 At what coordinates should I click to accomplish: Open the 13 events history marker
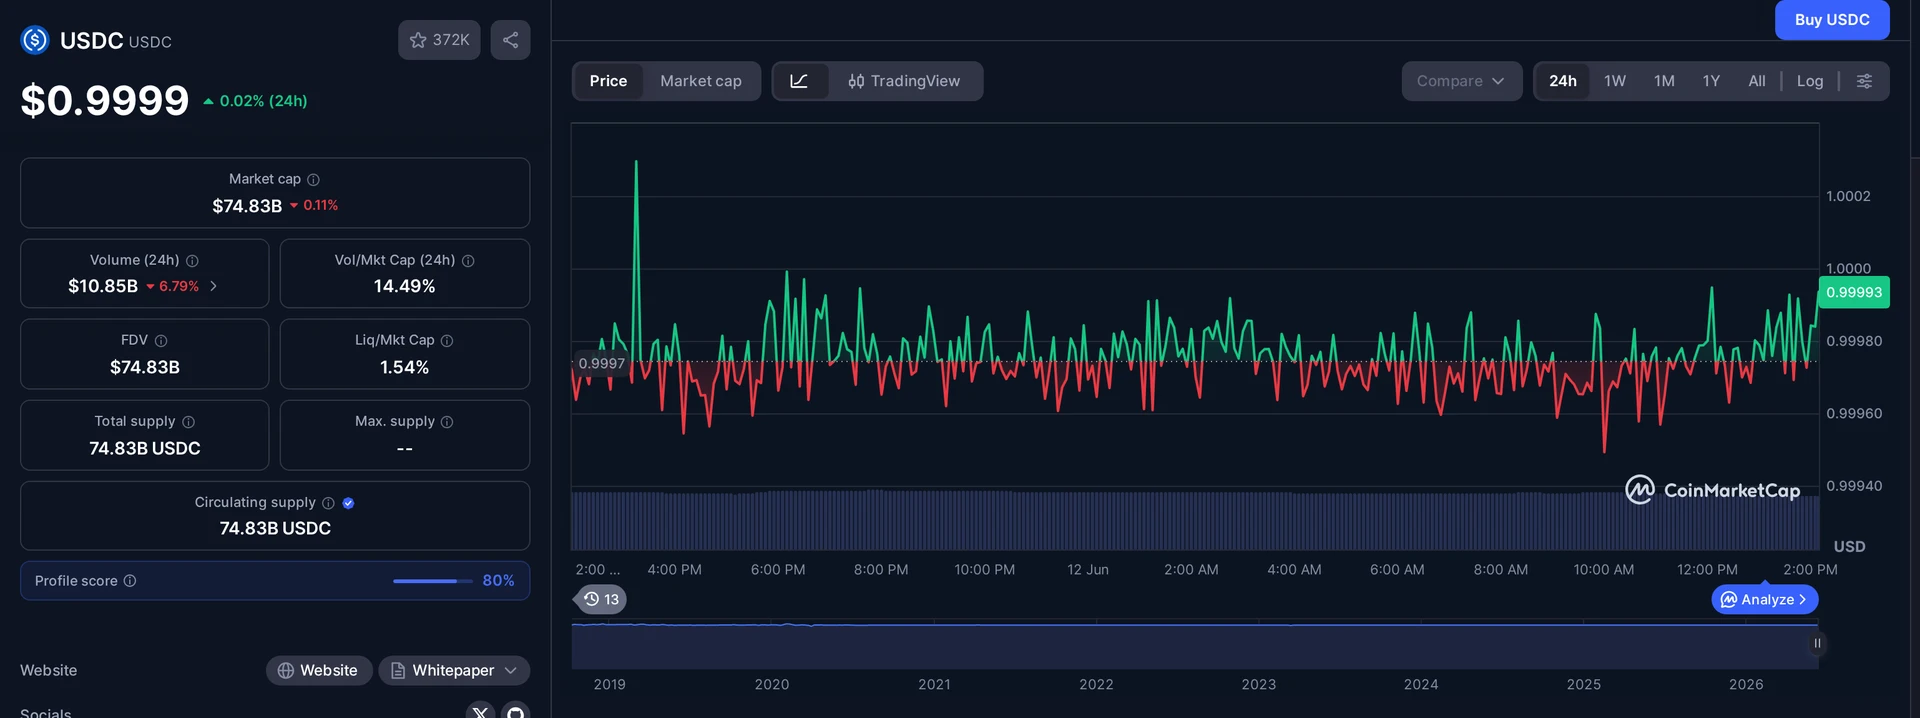click(x=601, y=599)
